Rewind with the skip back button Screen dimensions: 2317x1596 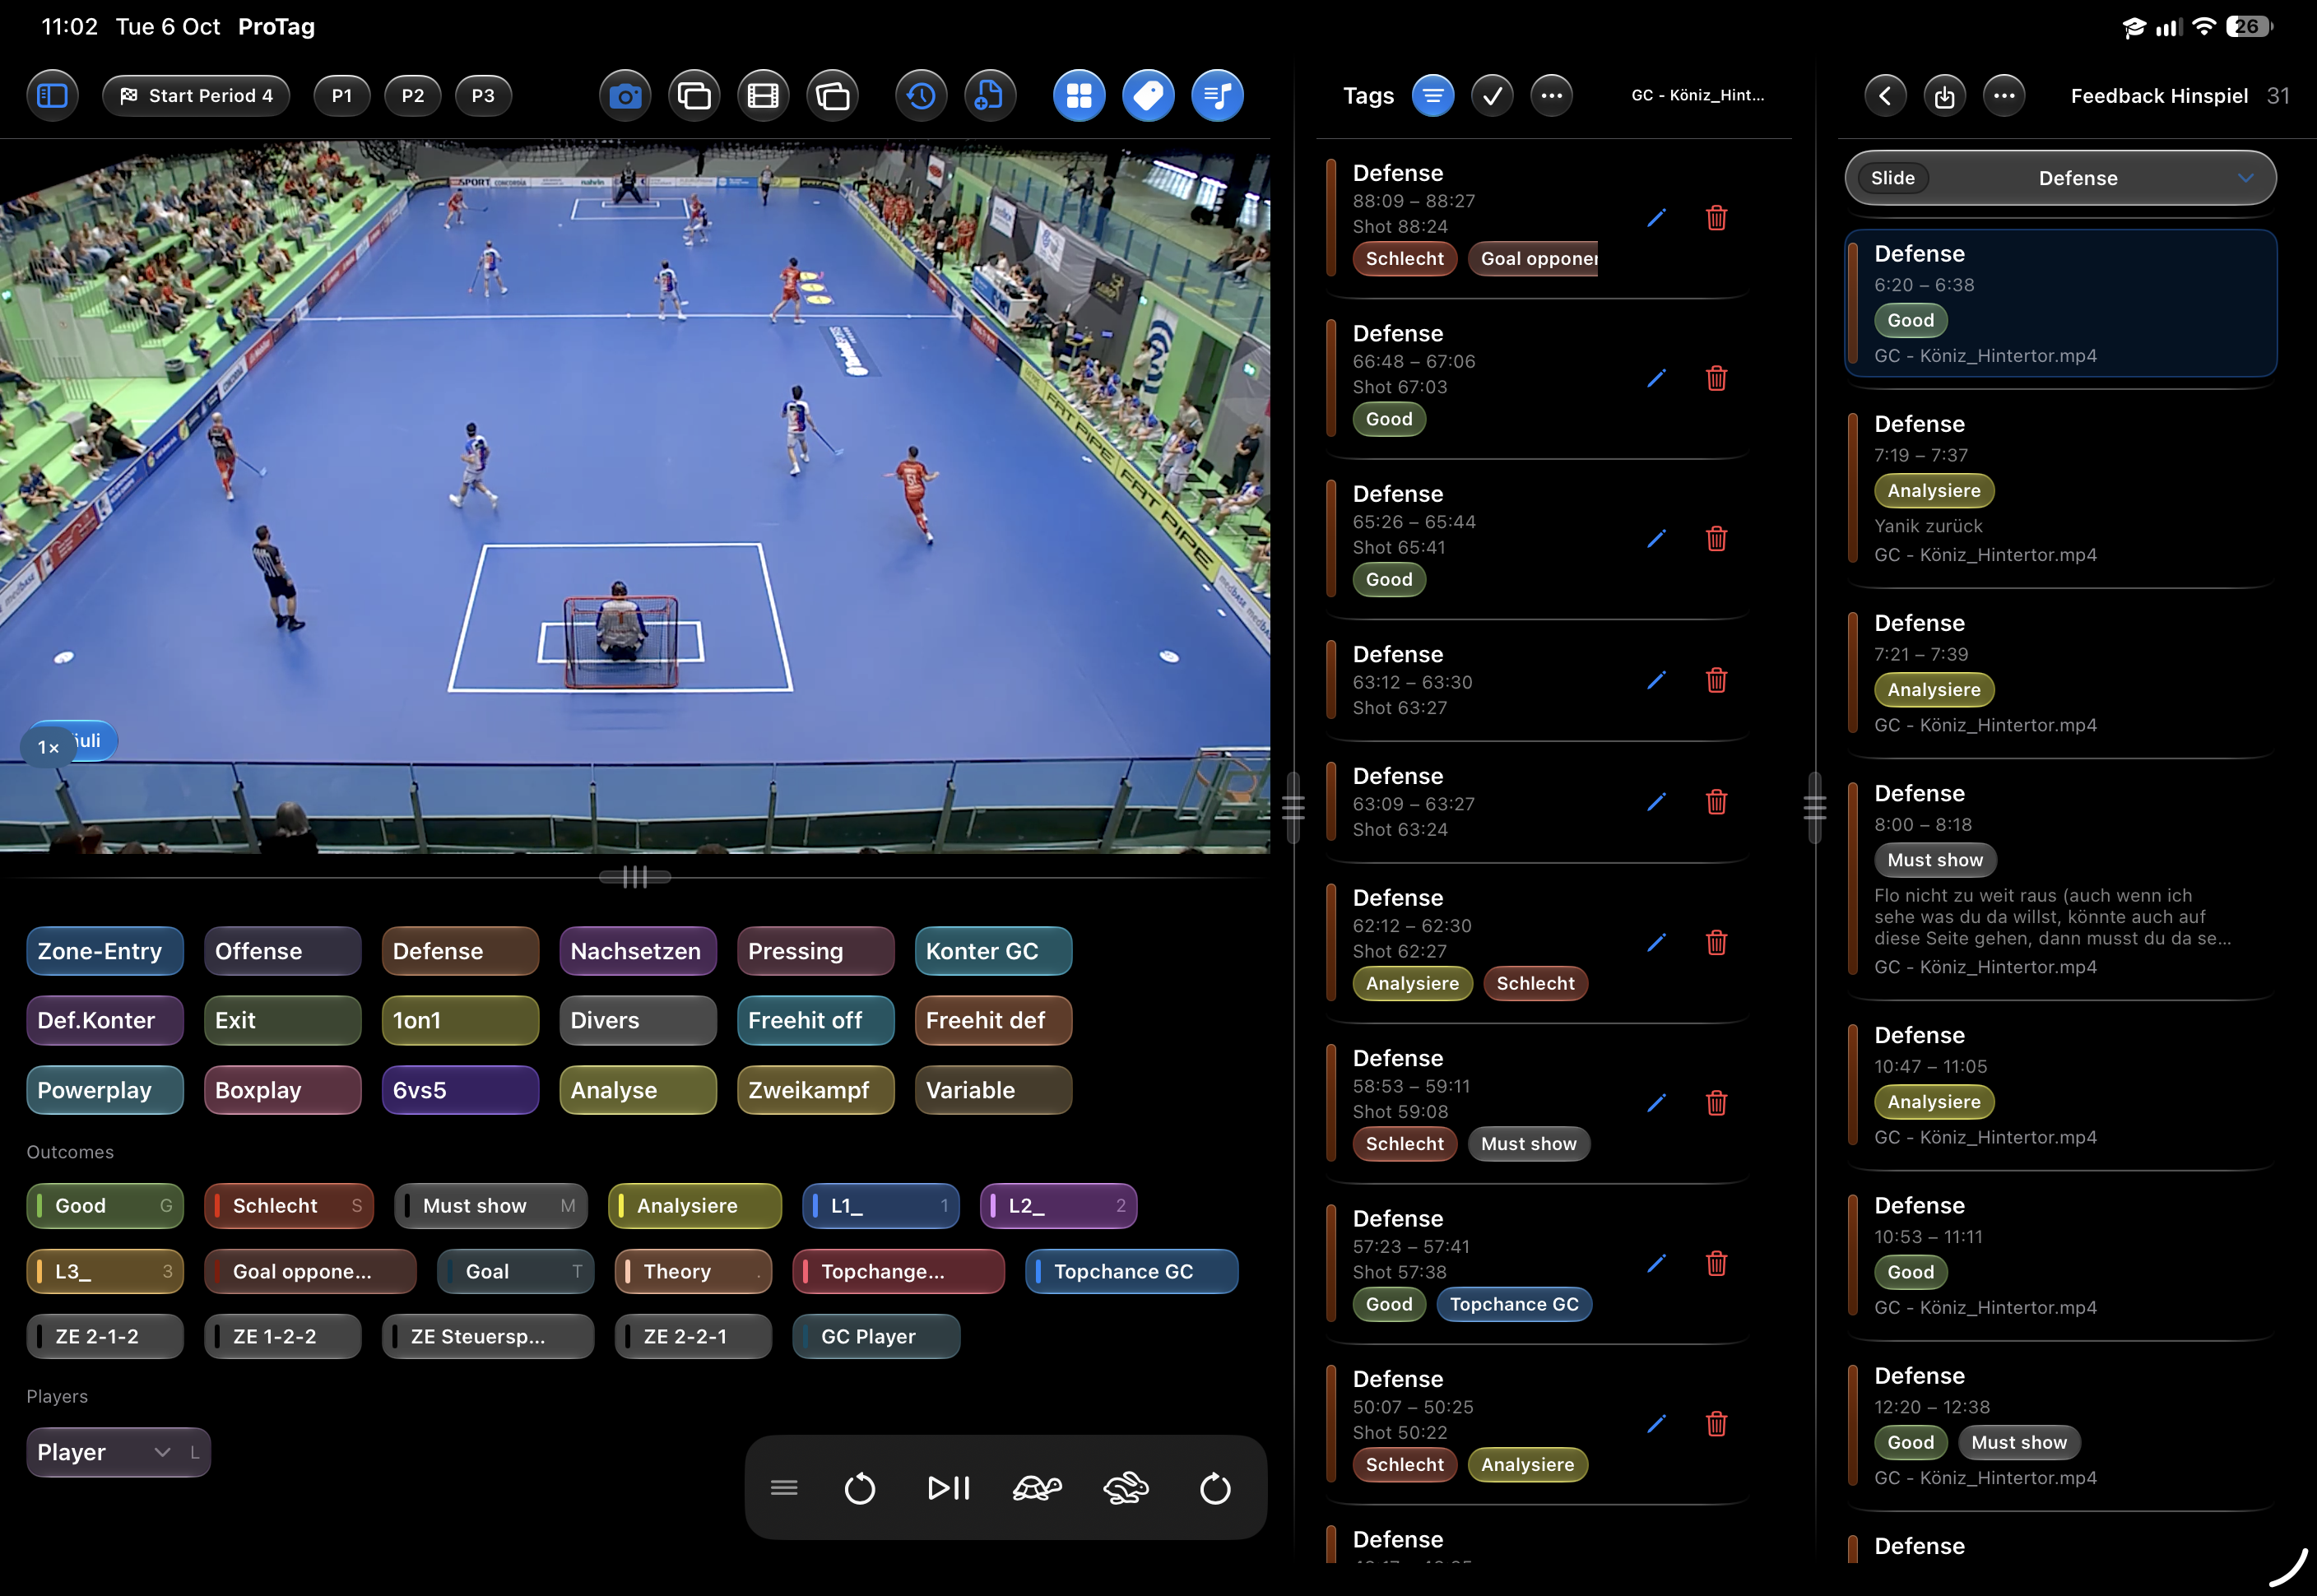tap(859, 1489)
